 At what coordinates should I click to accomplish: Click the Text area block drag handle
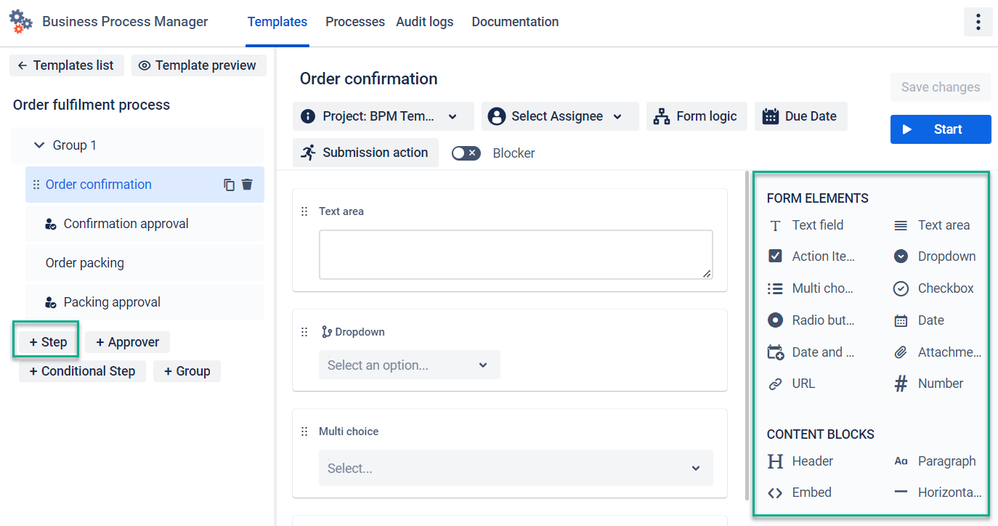coord(304,211)
